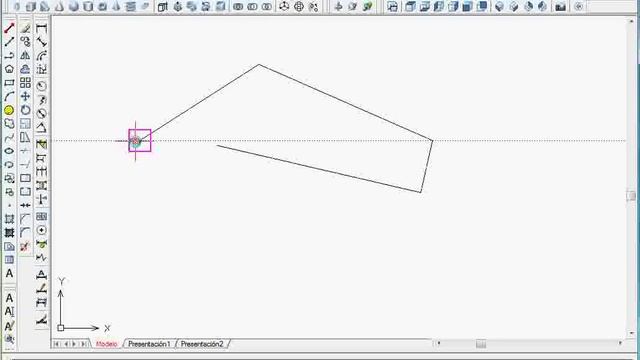Choose the Angular dimension tool
The height and width of the screenshot is (360, 640).
click(x=41, y=128)
